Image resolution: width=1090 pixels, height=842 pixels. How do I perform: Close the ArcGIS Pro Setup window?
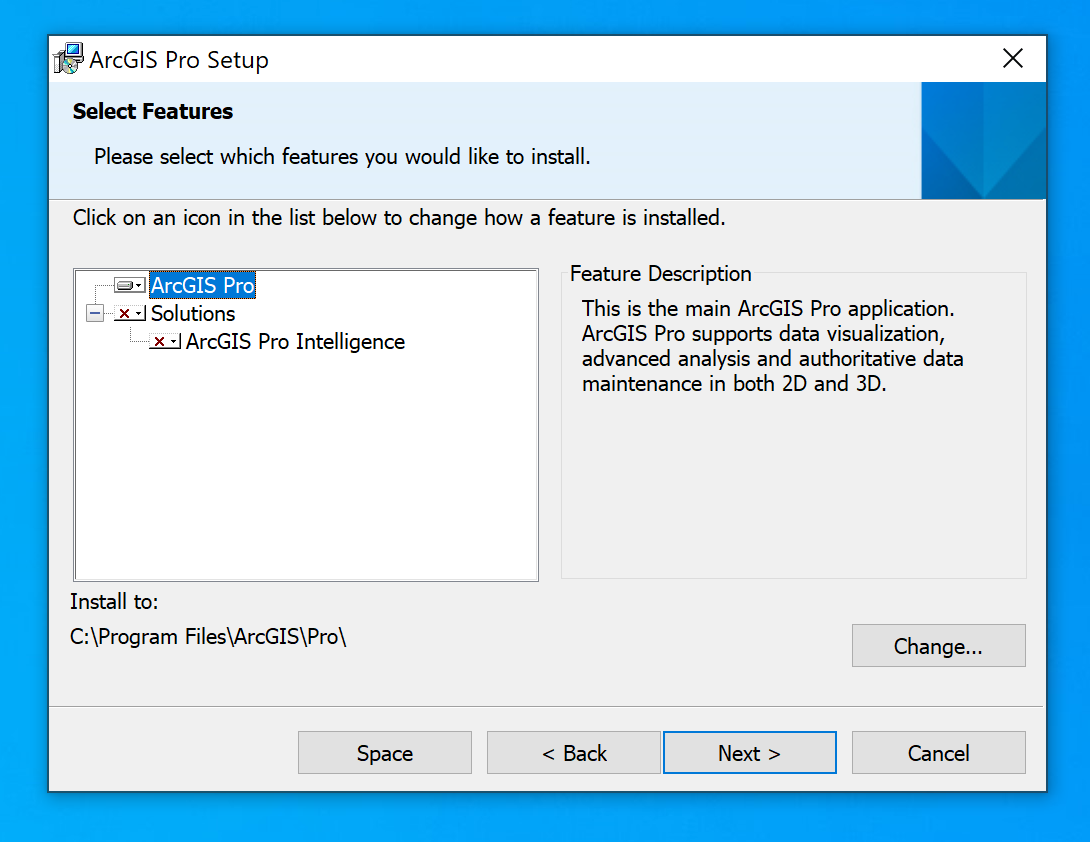(x=1013, y=59)
